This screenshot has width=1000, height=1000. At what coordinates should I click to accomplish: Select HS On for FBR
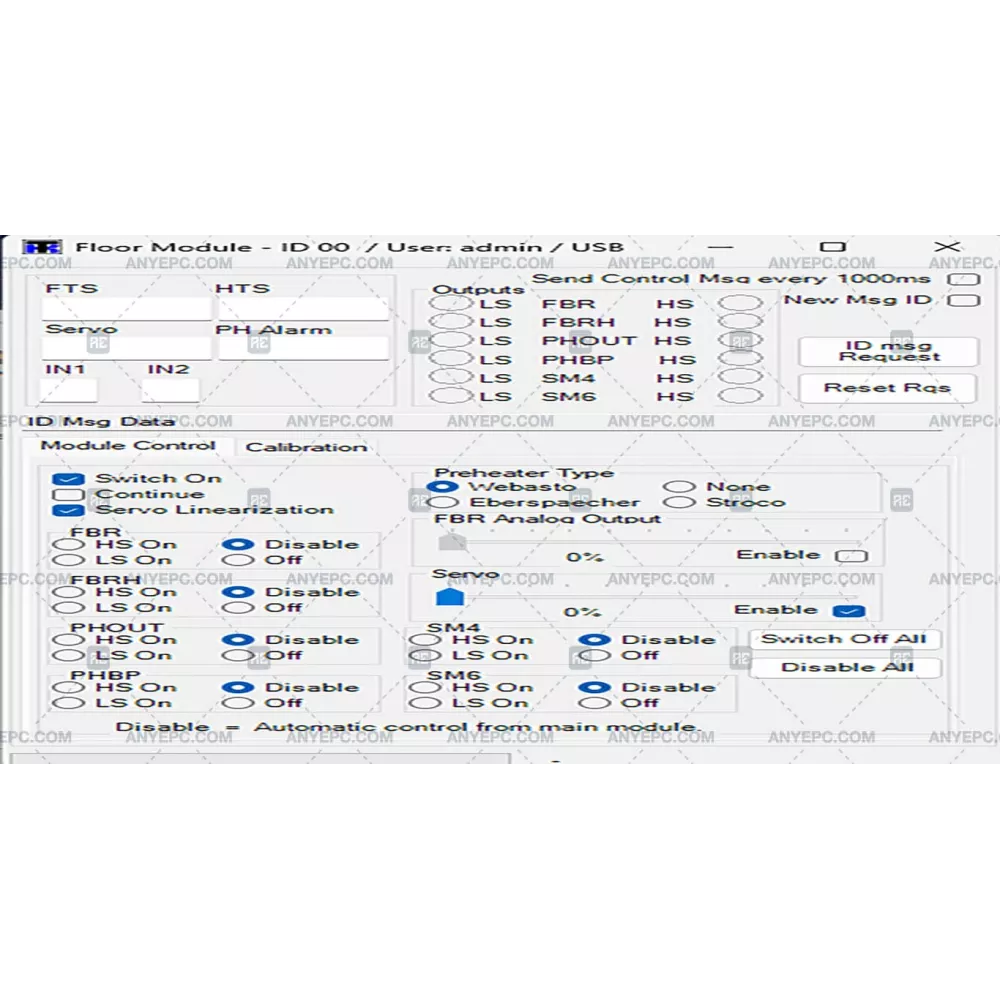70,545
